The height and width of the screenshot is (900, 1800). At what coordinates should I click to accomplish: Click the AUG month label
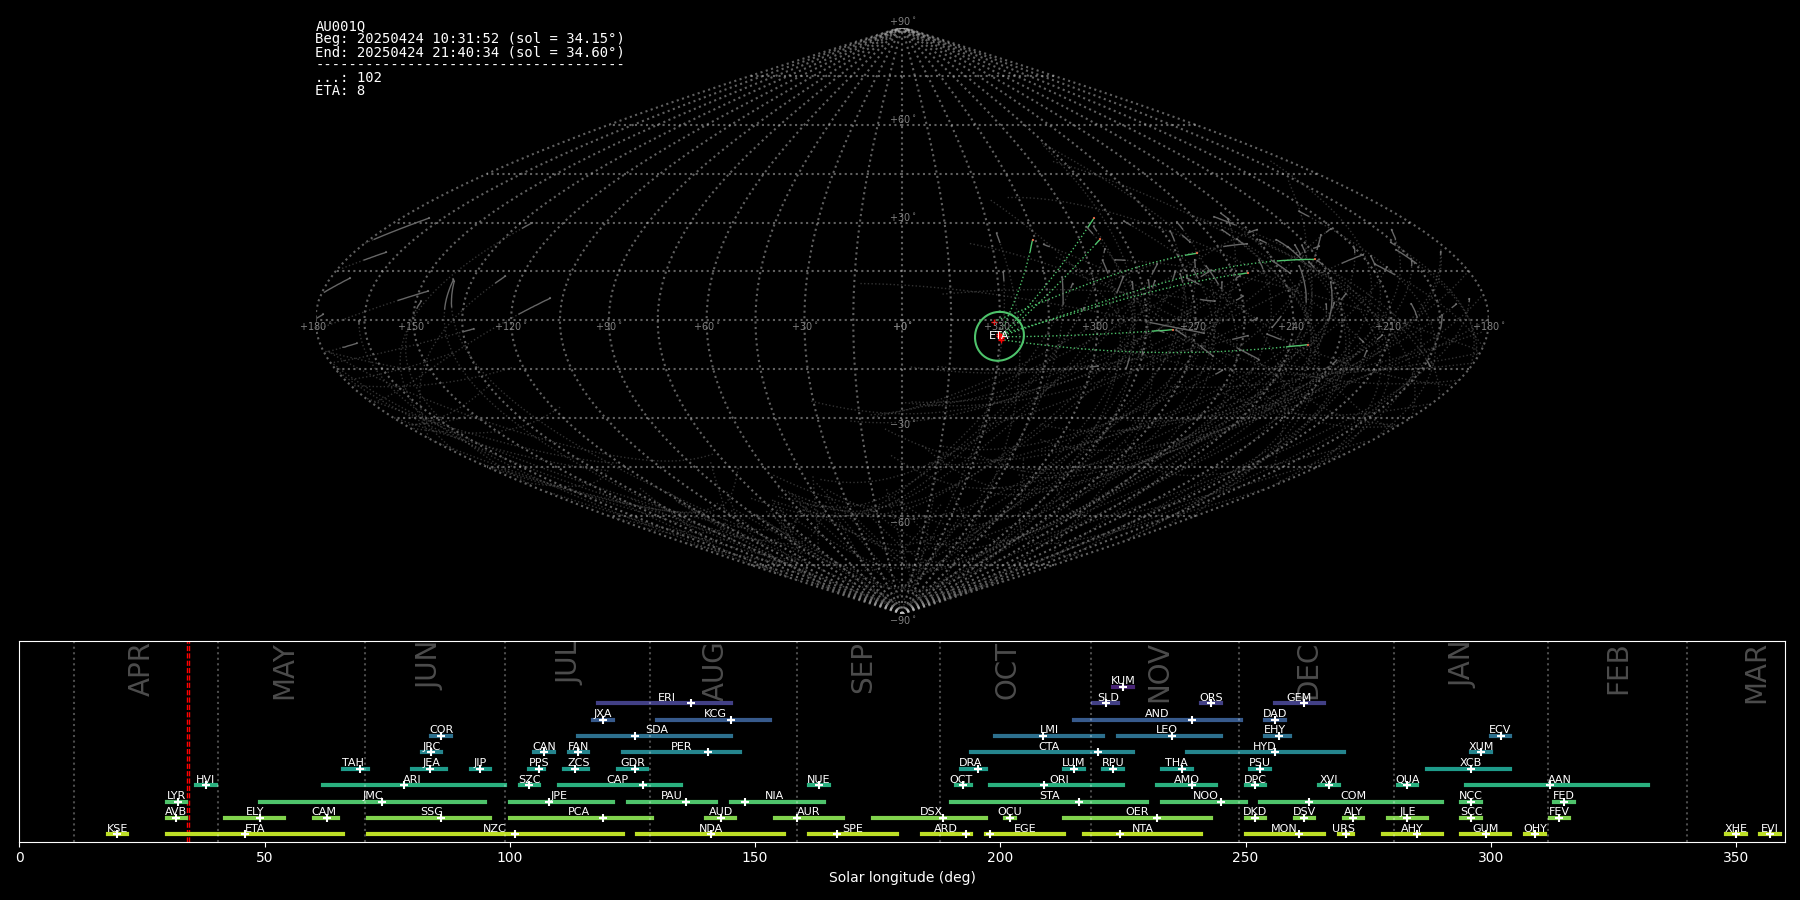point(713,672)
